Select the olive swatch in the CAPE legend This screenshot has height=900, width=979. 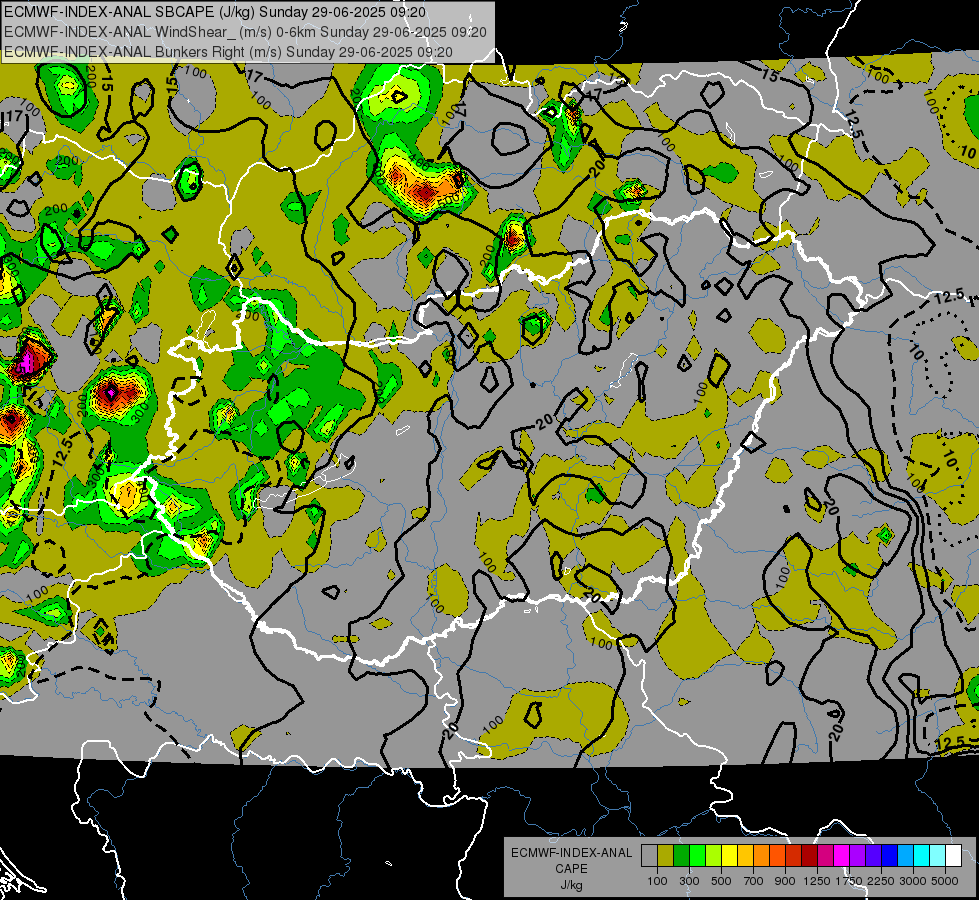click(666, 855)
